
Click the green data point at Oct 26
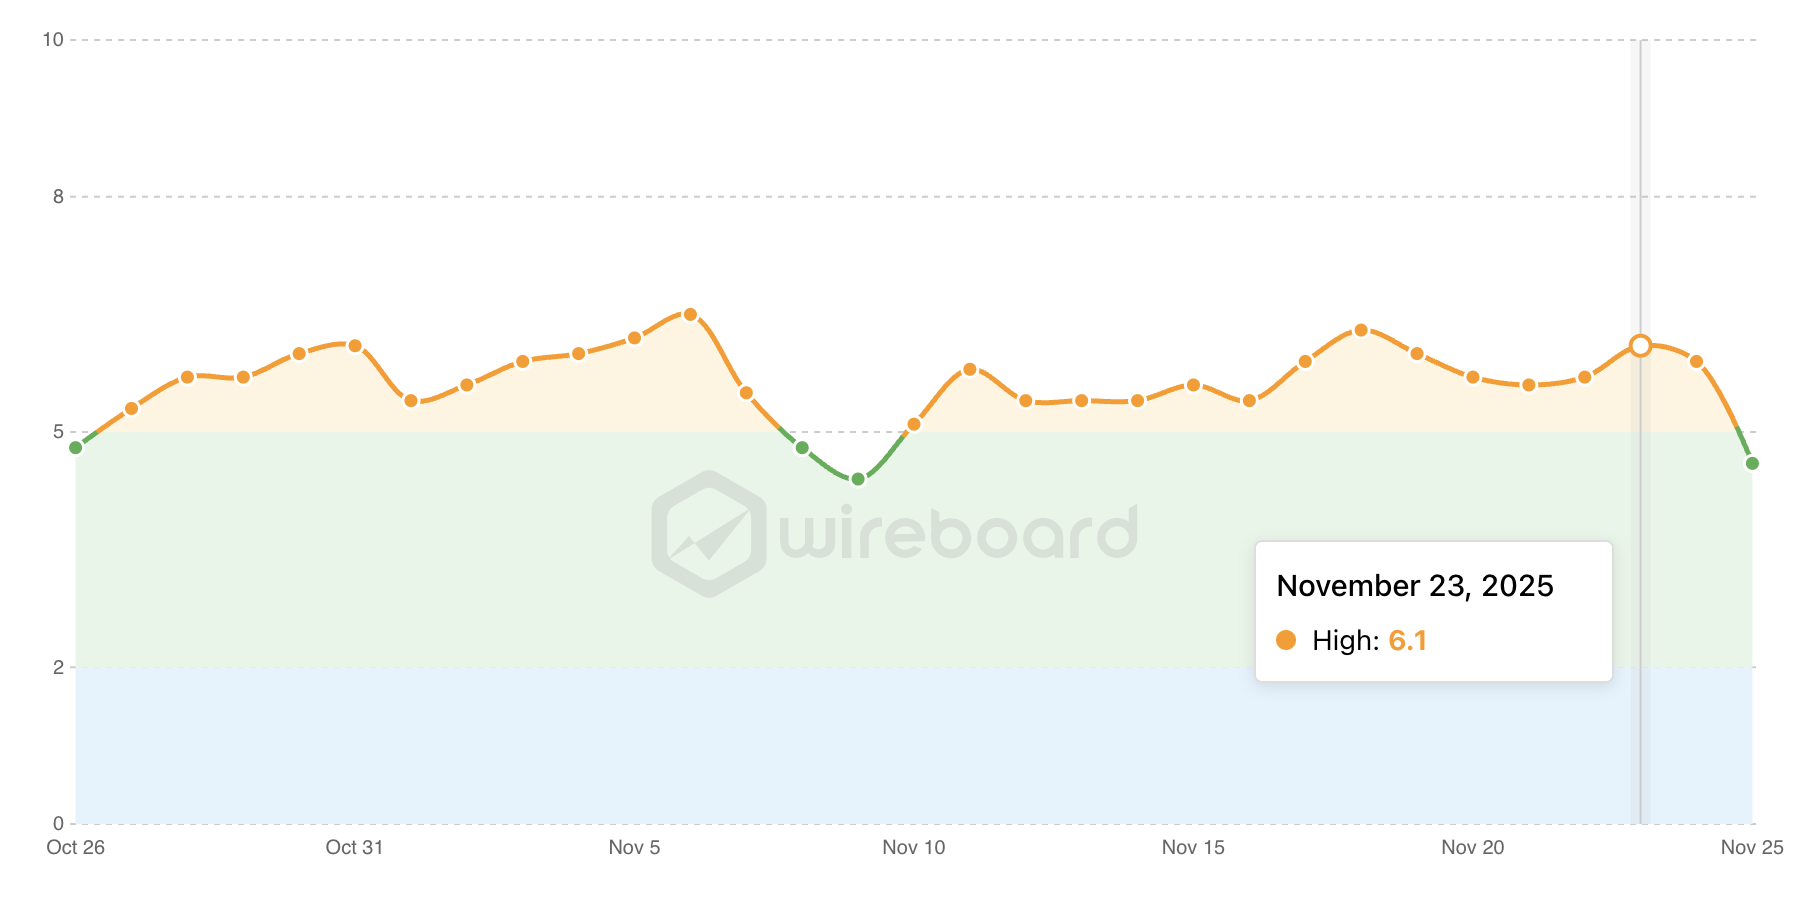click(x=76, y=448)
